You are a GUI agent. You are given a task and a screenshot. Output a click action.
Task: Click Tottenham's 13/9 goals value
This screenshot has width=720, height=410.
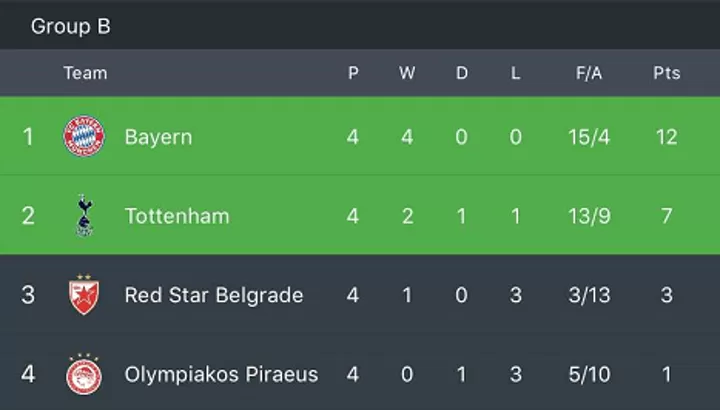(x=589, y=216)
